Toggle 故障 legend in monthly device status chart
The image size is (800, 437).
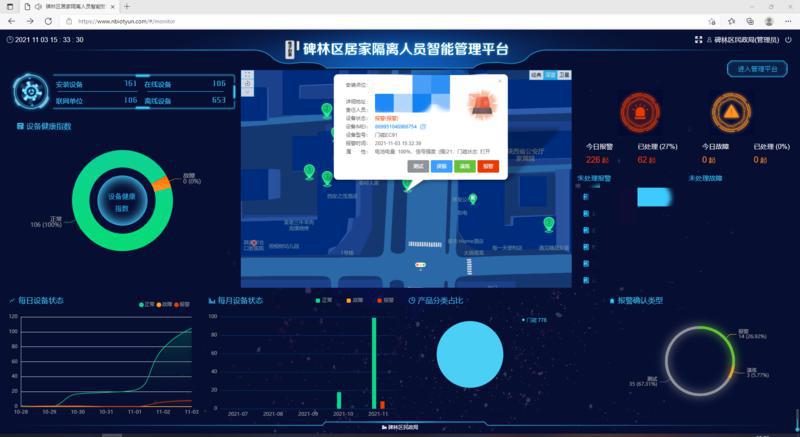pyautogui.click(x=348, y=300)
